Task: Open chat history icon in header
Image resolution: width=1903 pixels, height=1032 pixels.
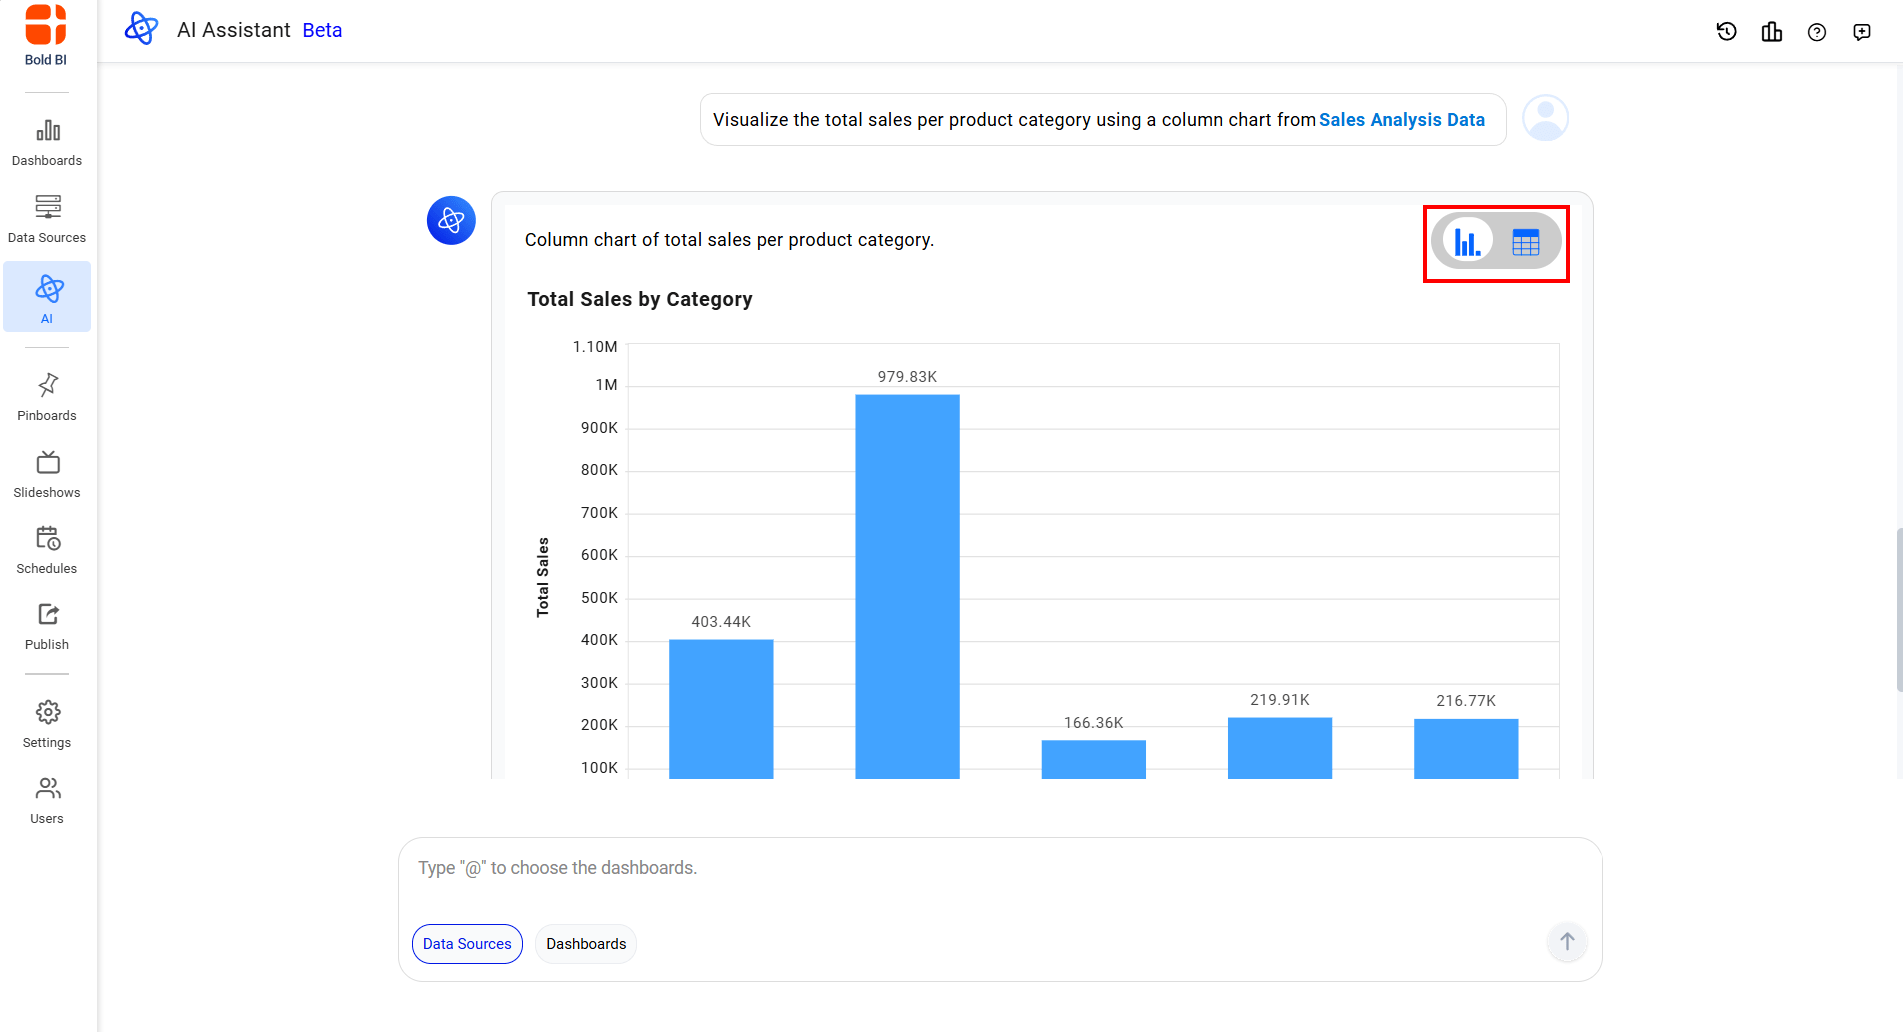Action: click(x=1726, y=32)
